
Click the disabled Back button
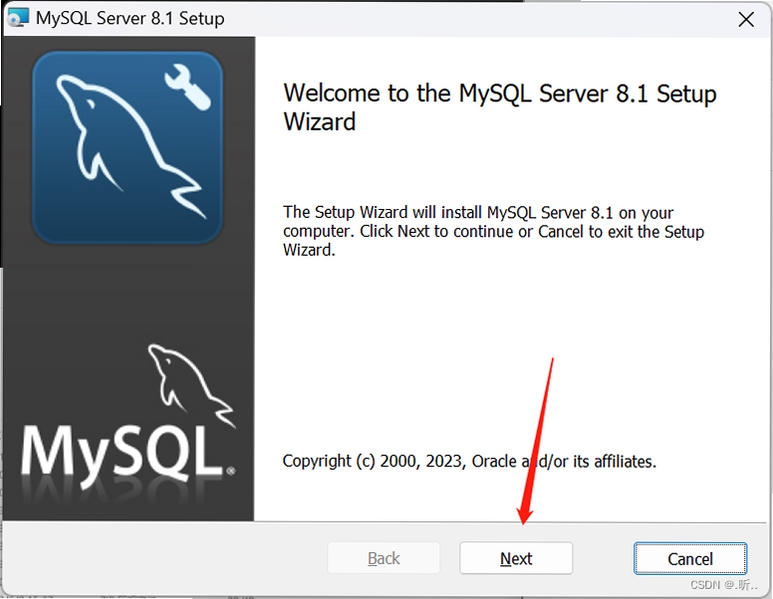[x=384, y=558]
